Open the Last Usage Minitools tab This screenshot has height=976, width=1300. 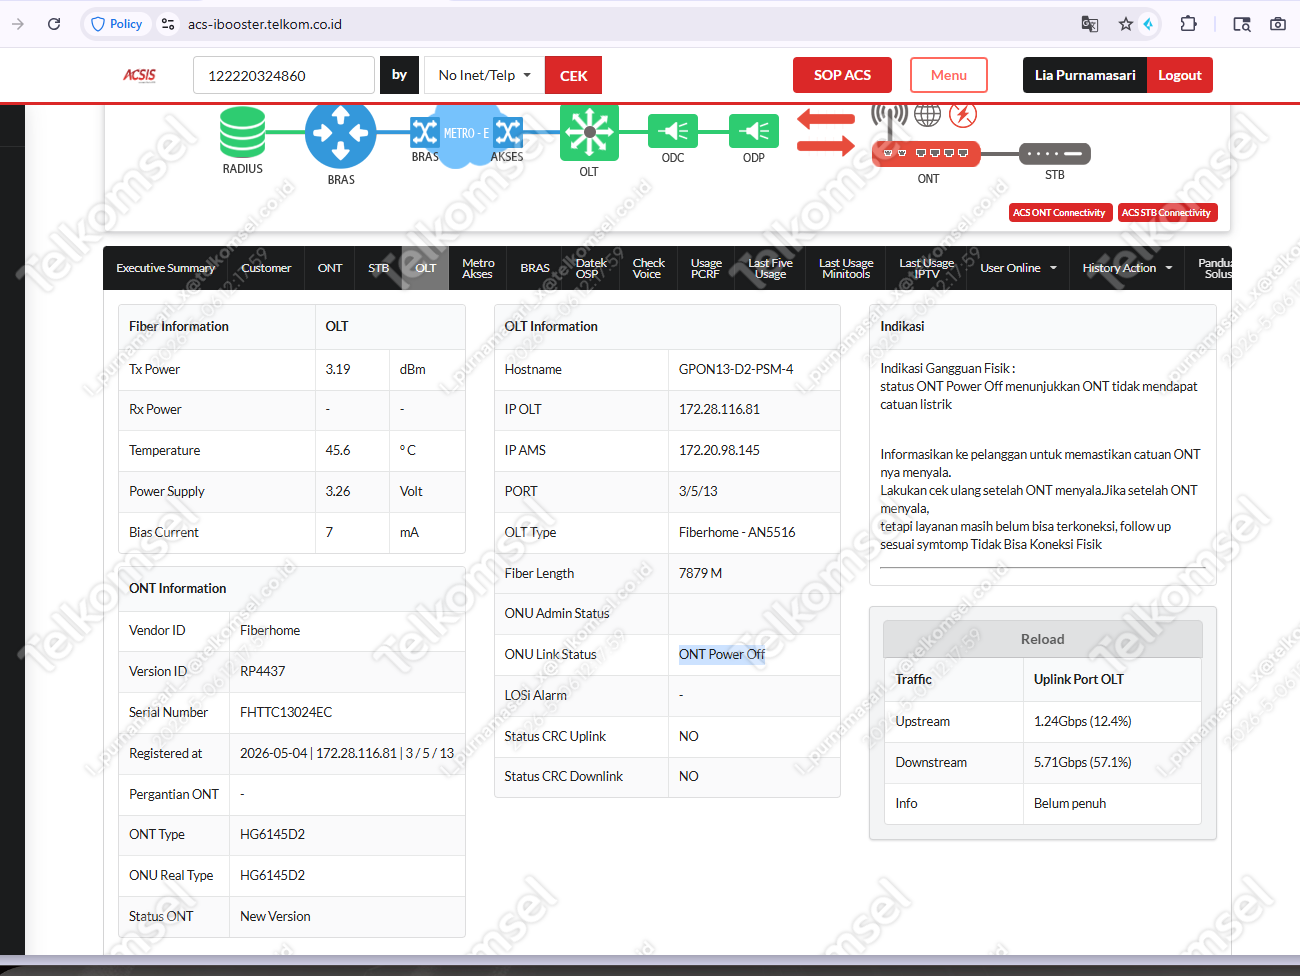coord(846,268)
